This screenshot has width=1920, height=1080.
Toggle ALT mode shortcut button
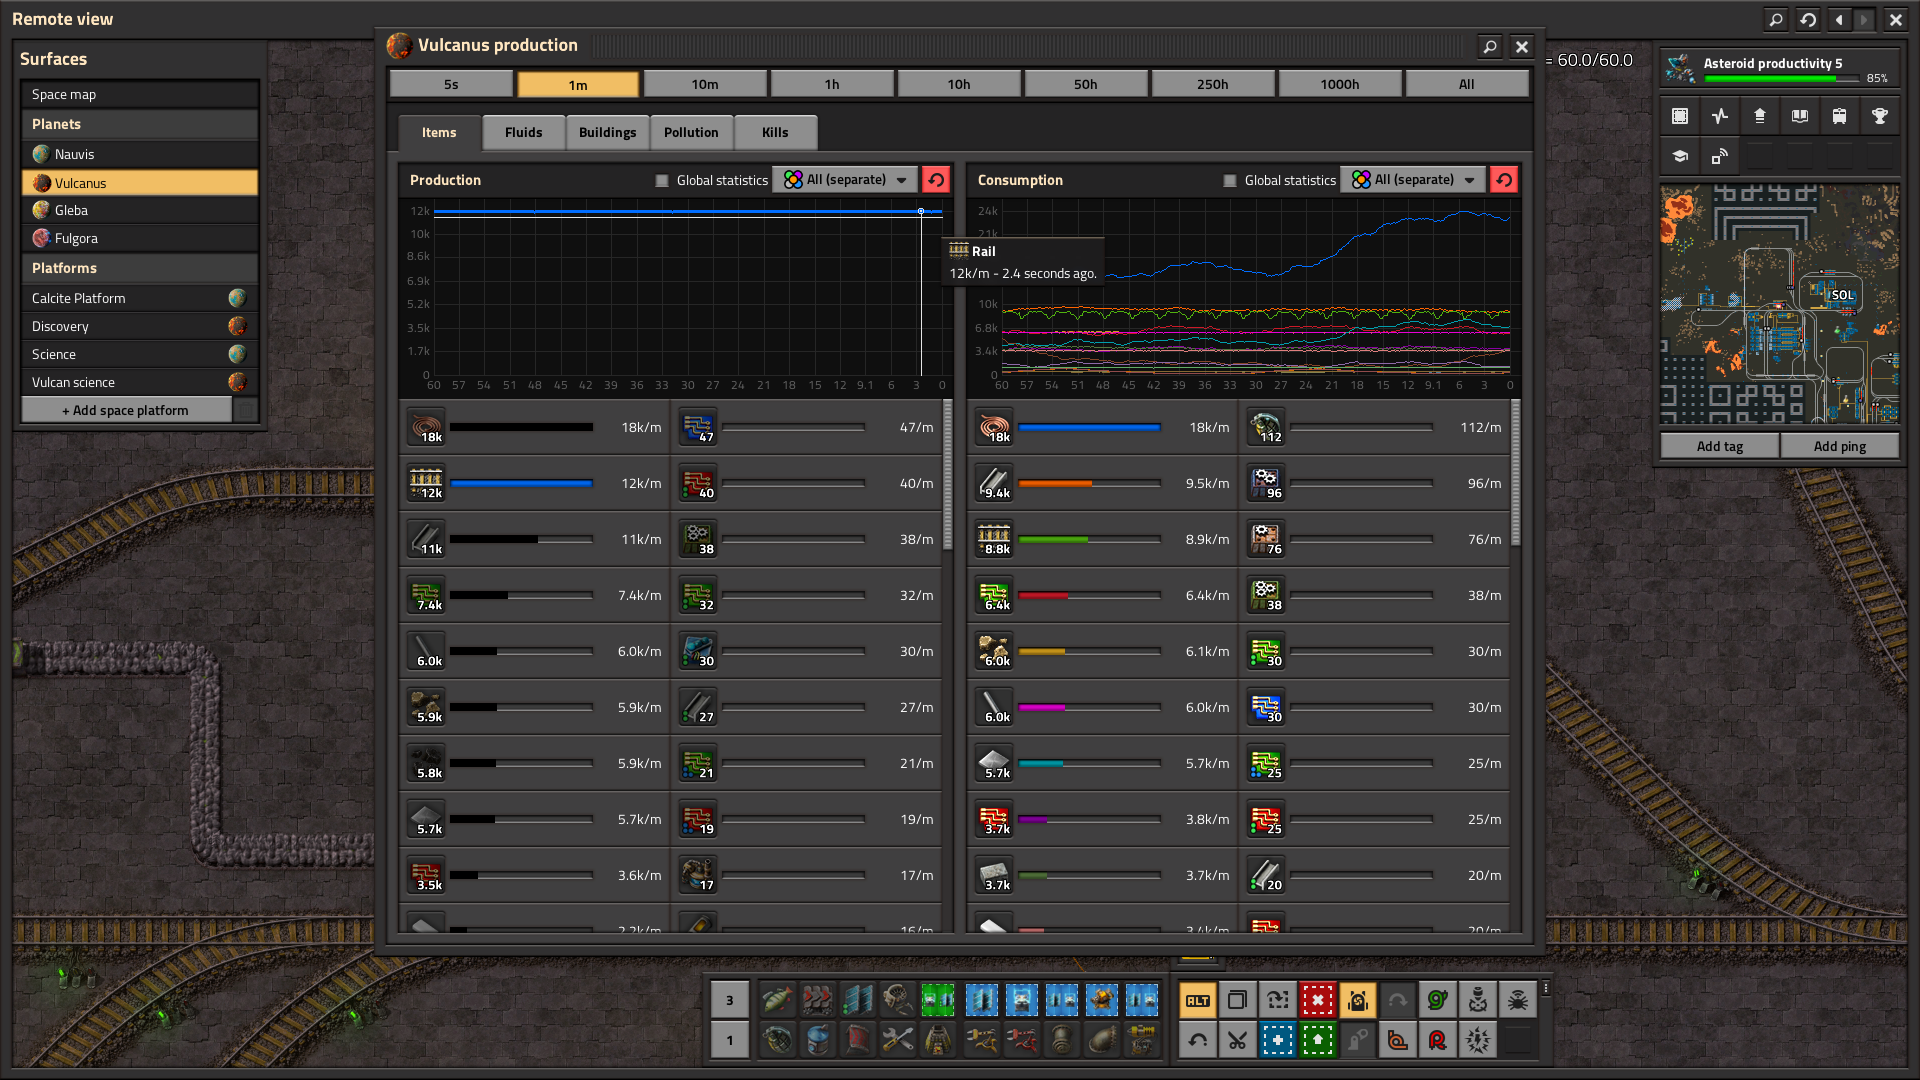[1197, 1000]
